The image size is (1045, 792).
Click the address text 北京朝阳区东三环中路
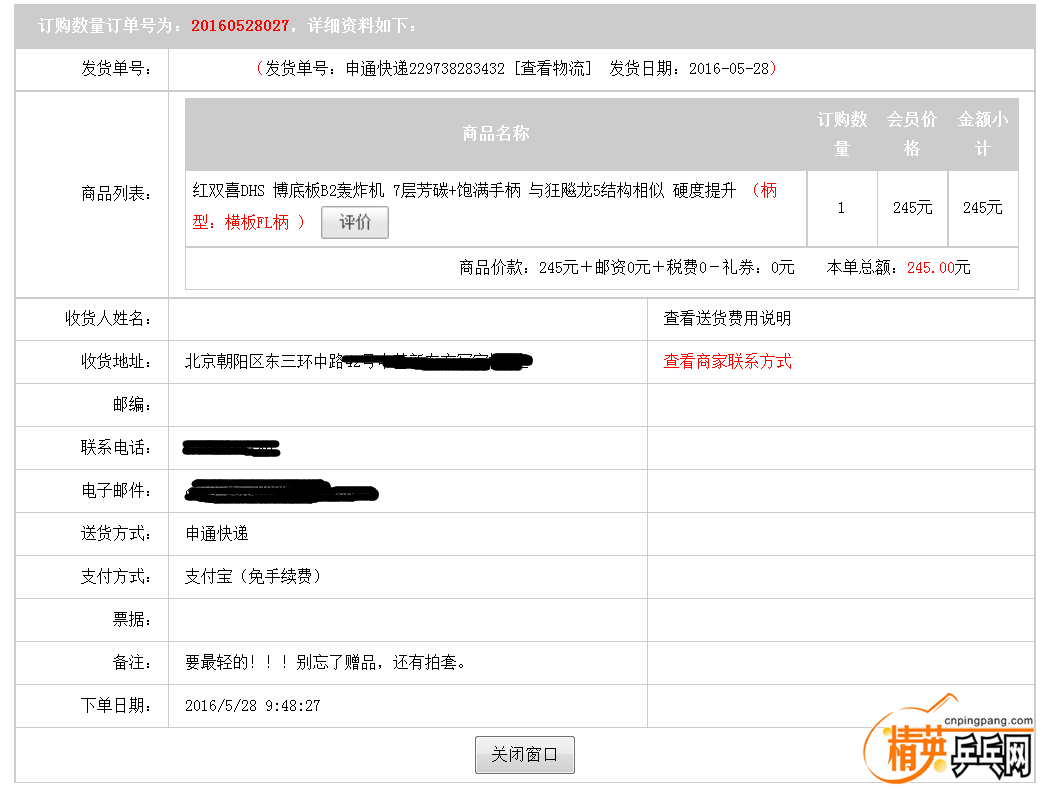(264, 361)
